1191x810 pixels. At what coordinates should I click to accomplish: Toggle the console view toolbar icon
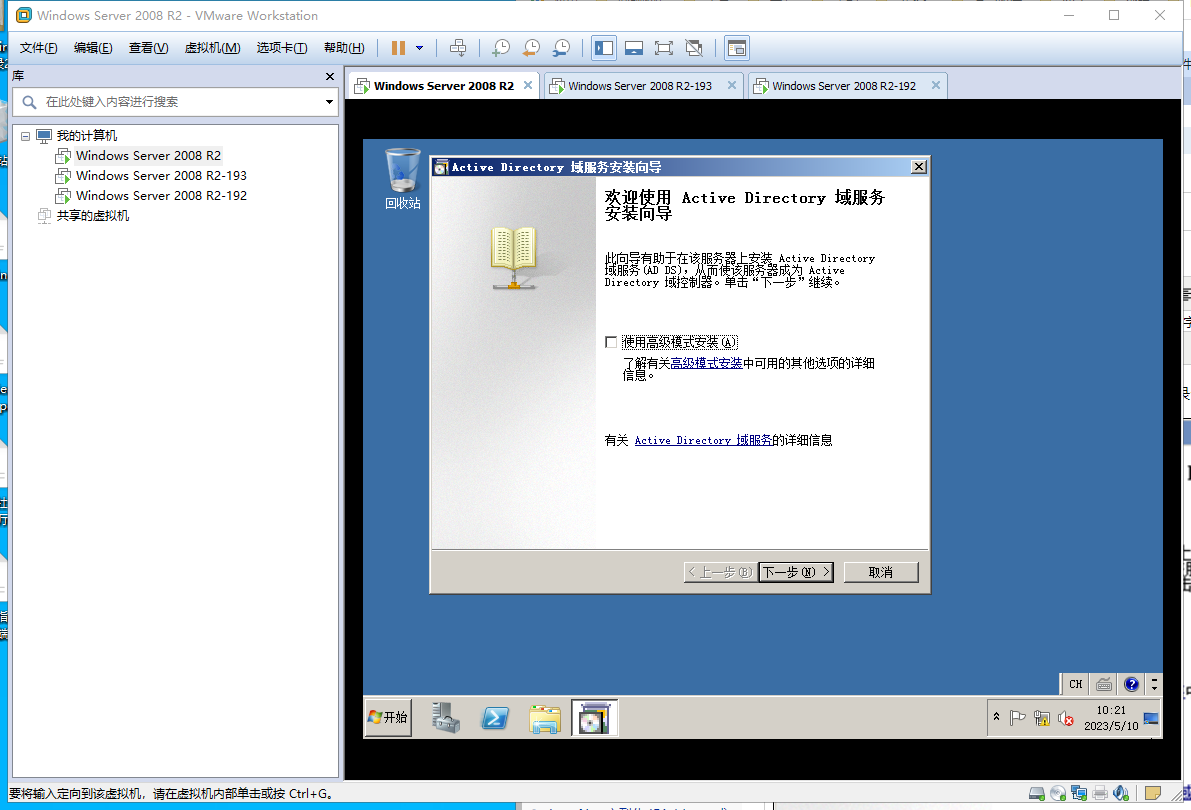737,48
